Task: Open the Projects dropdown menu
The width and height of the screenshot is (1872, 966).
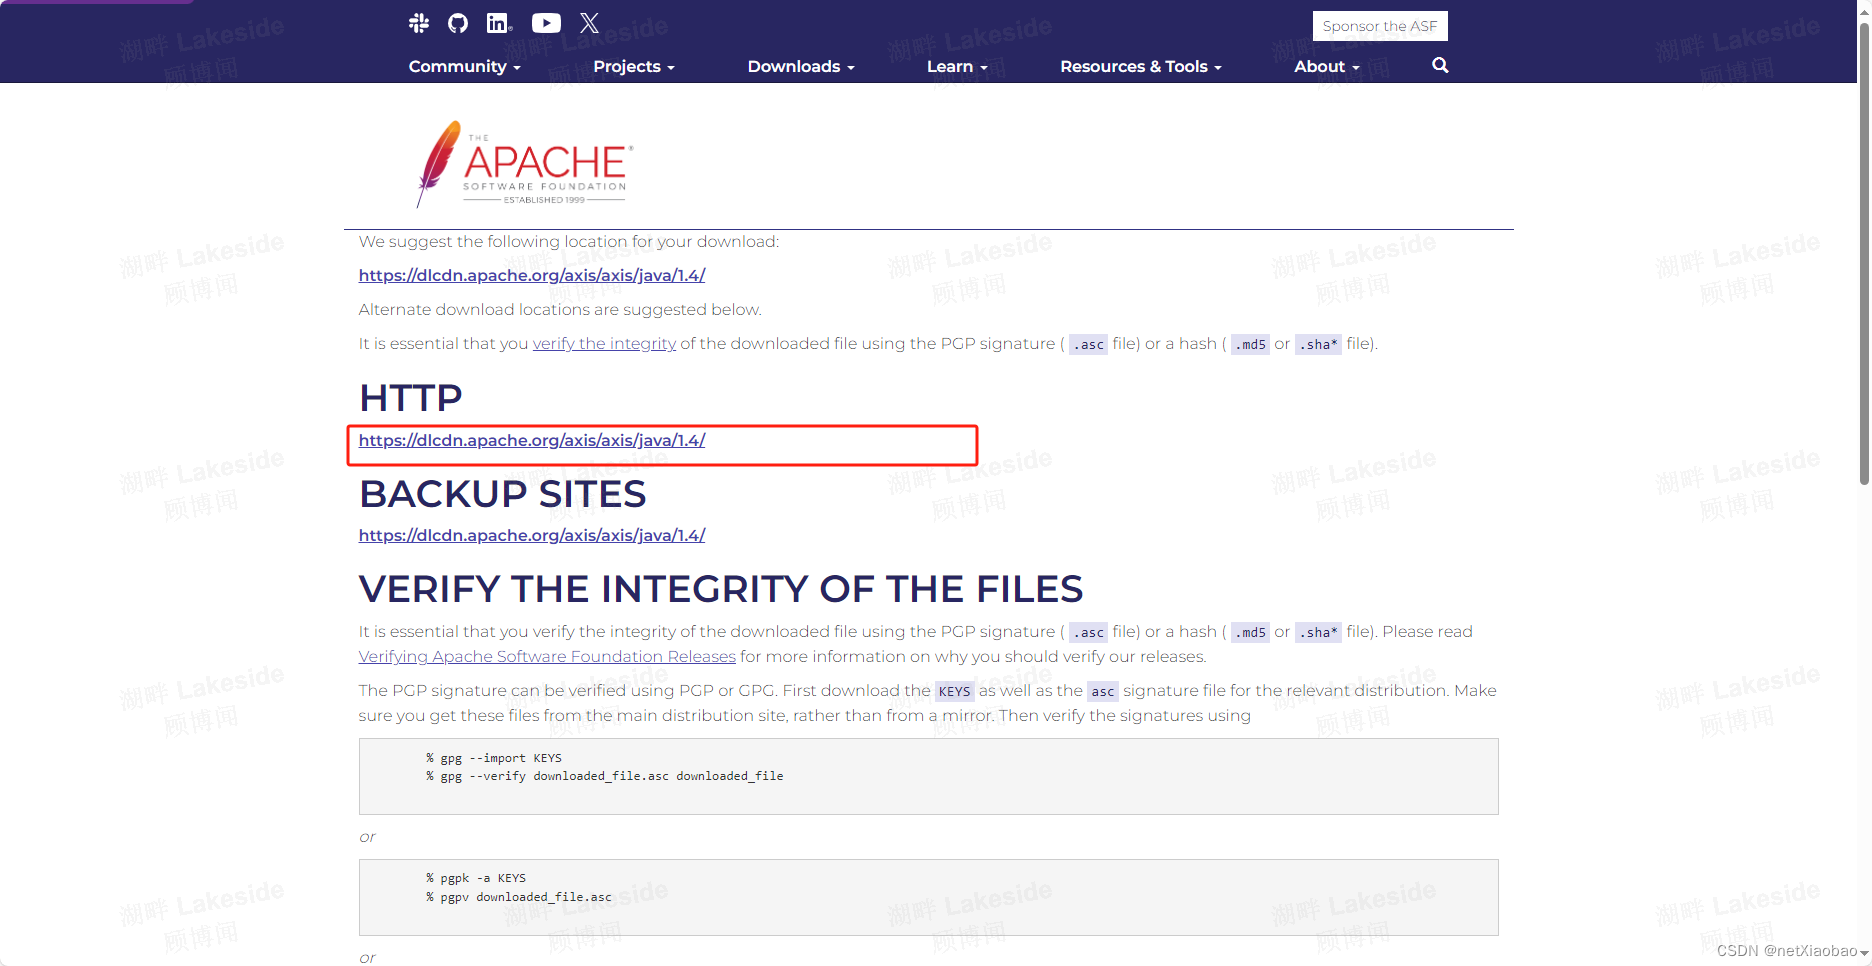Action: click(634, 66)
